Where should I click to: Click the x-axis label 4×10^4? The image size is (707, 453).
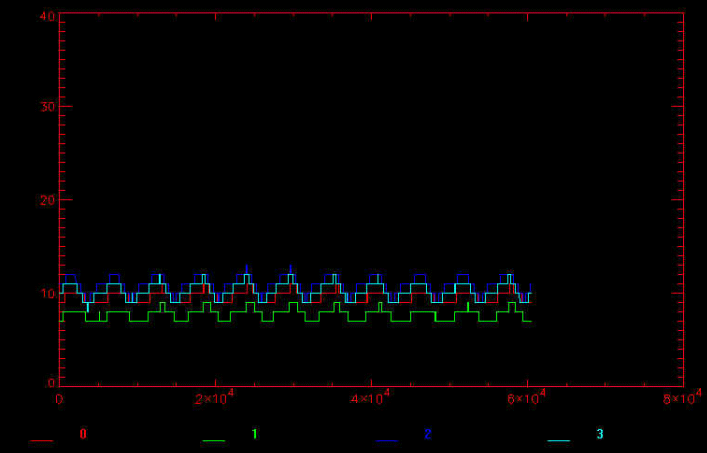(x=369, y=398)
